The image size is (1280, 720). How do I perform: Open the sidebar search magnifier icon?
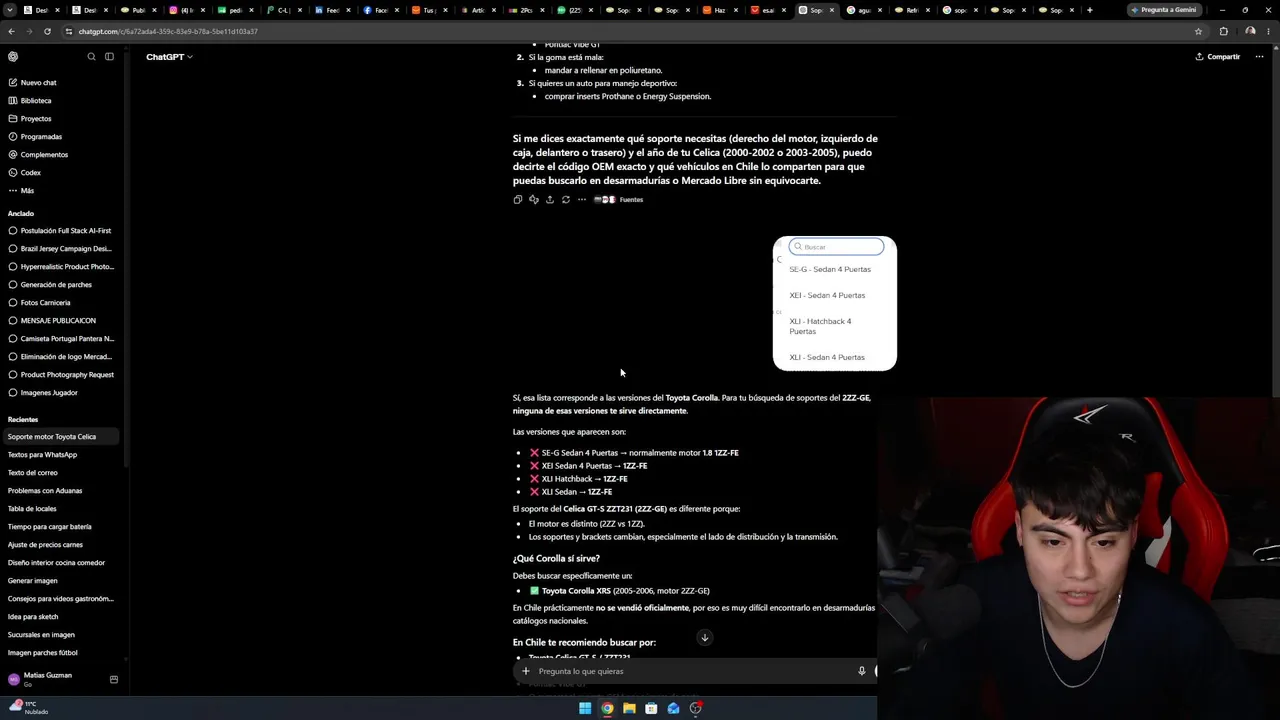[x=91, y=57]
